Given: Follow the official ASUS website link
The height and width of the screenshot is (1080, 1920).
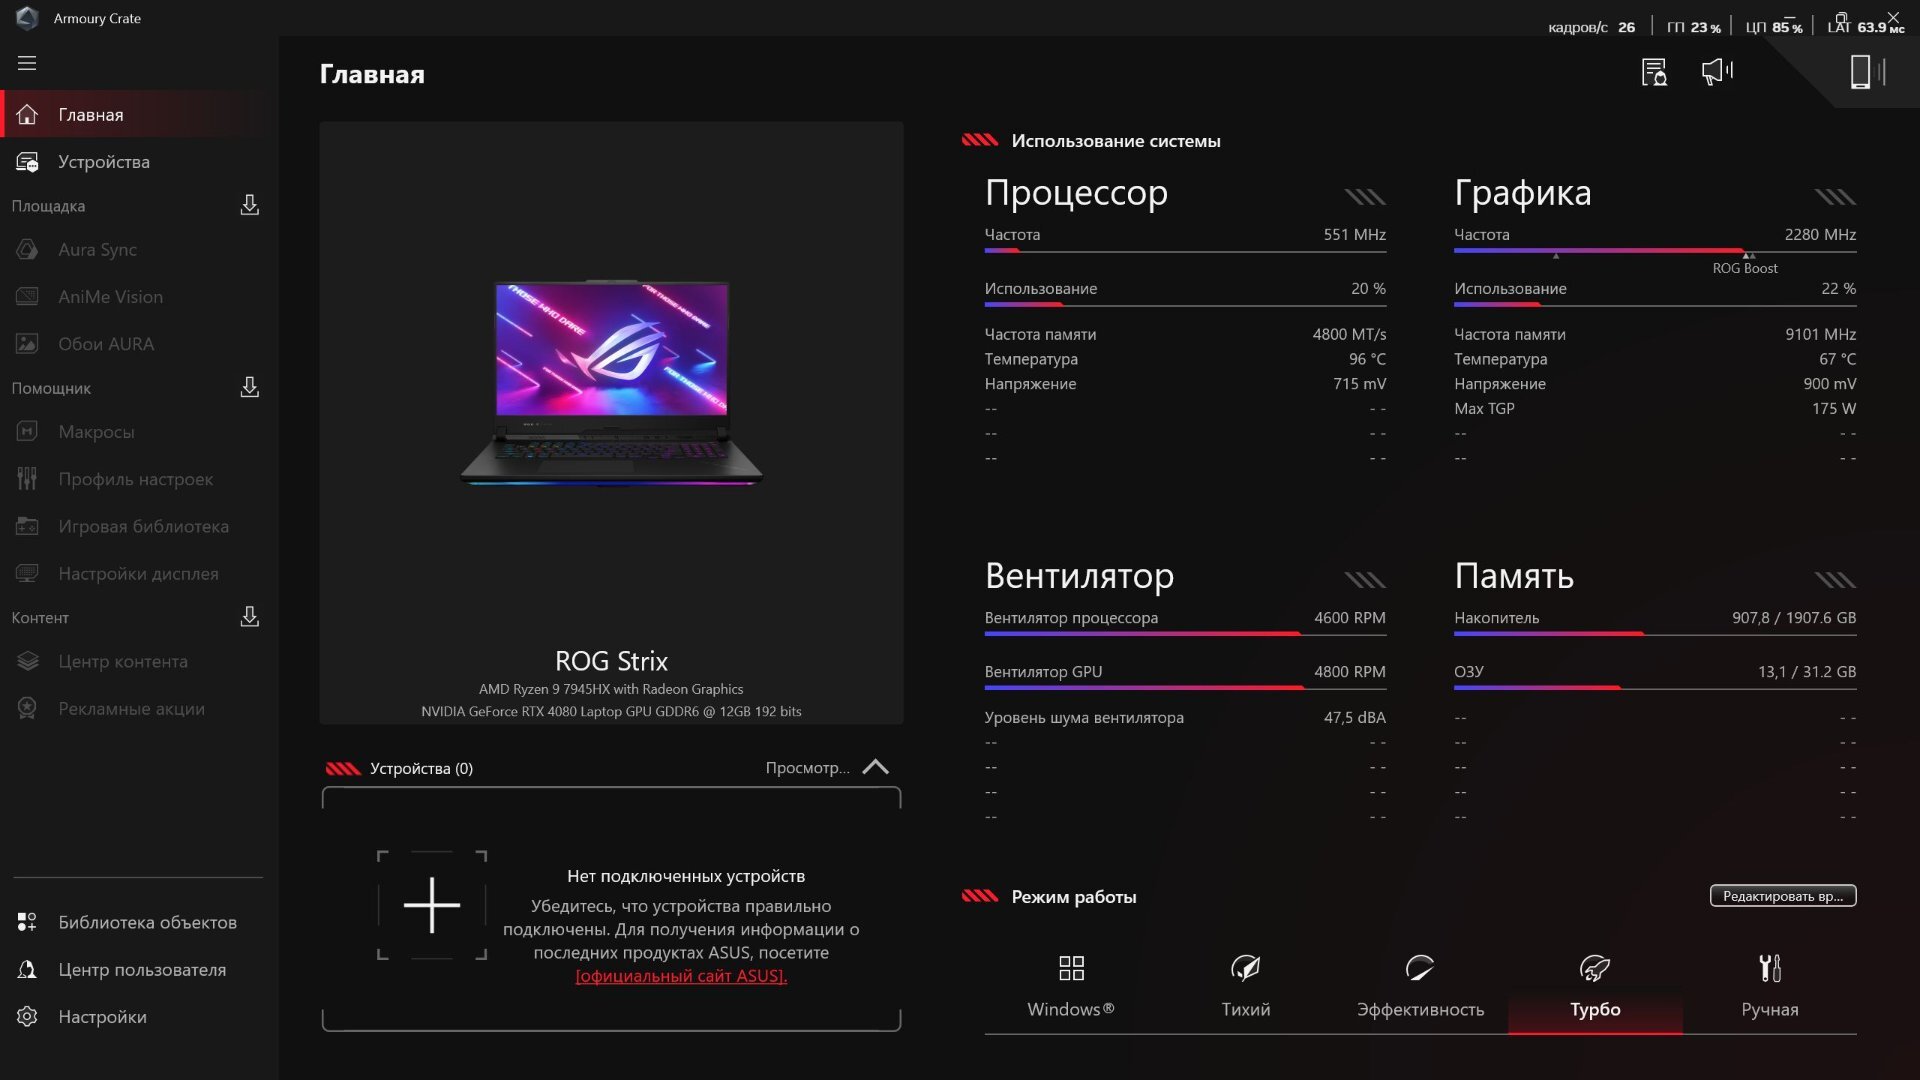Looking at the screenshot, I should point(681,976).
